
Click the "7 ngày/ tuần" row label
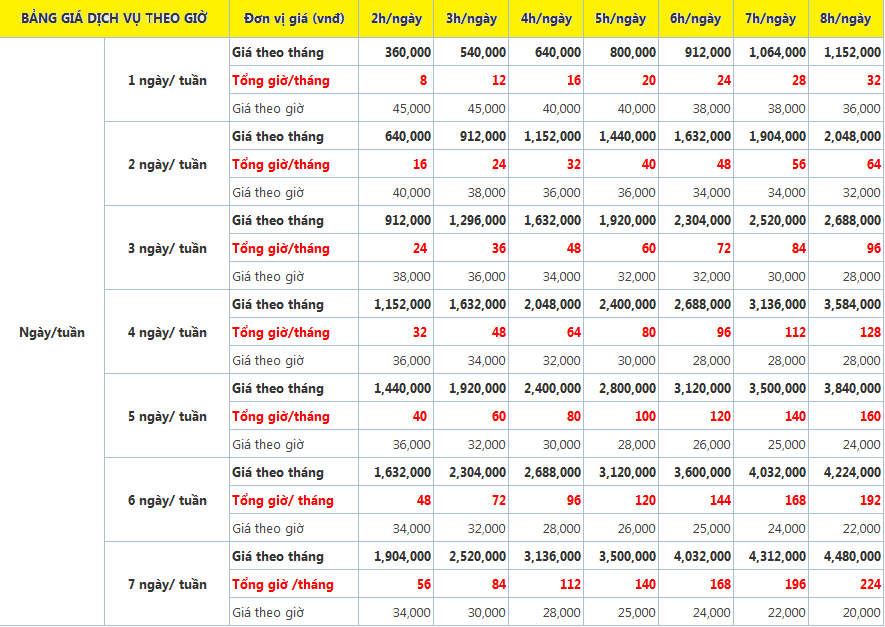(167, 584)
